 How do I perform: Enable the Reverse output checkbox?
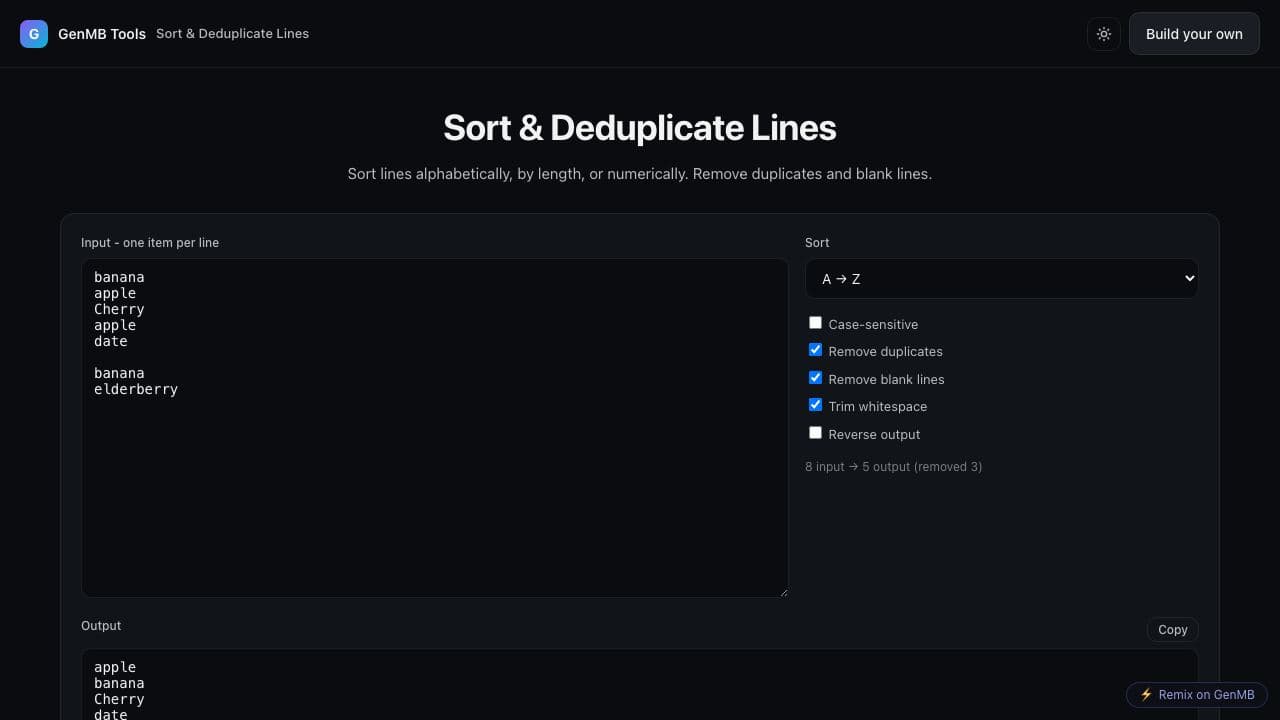click(x=815, y=433)
